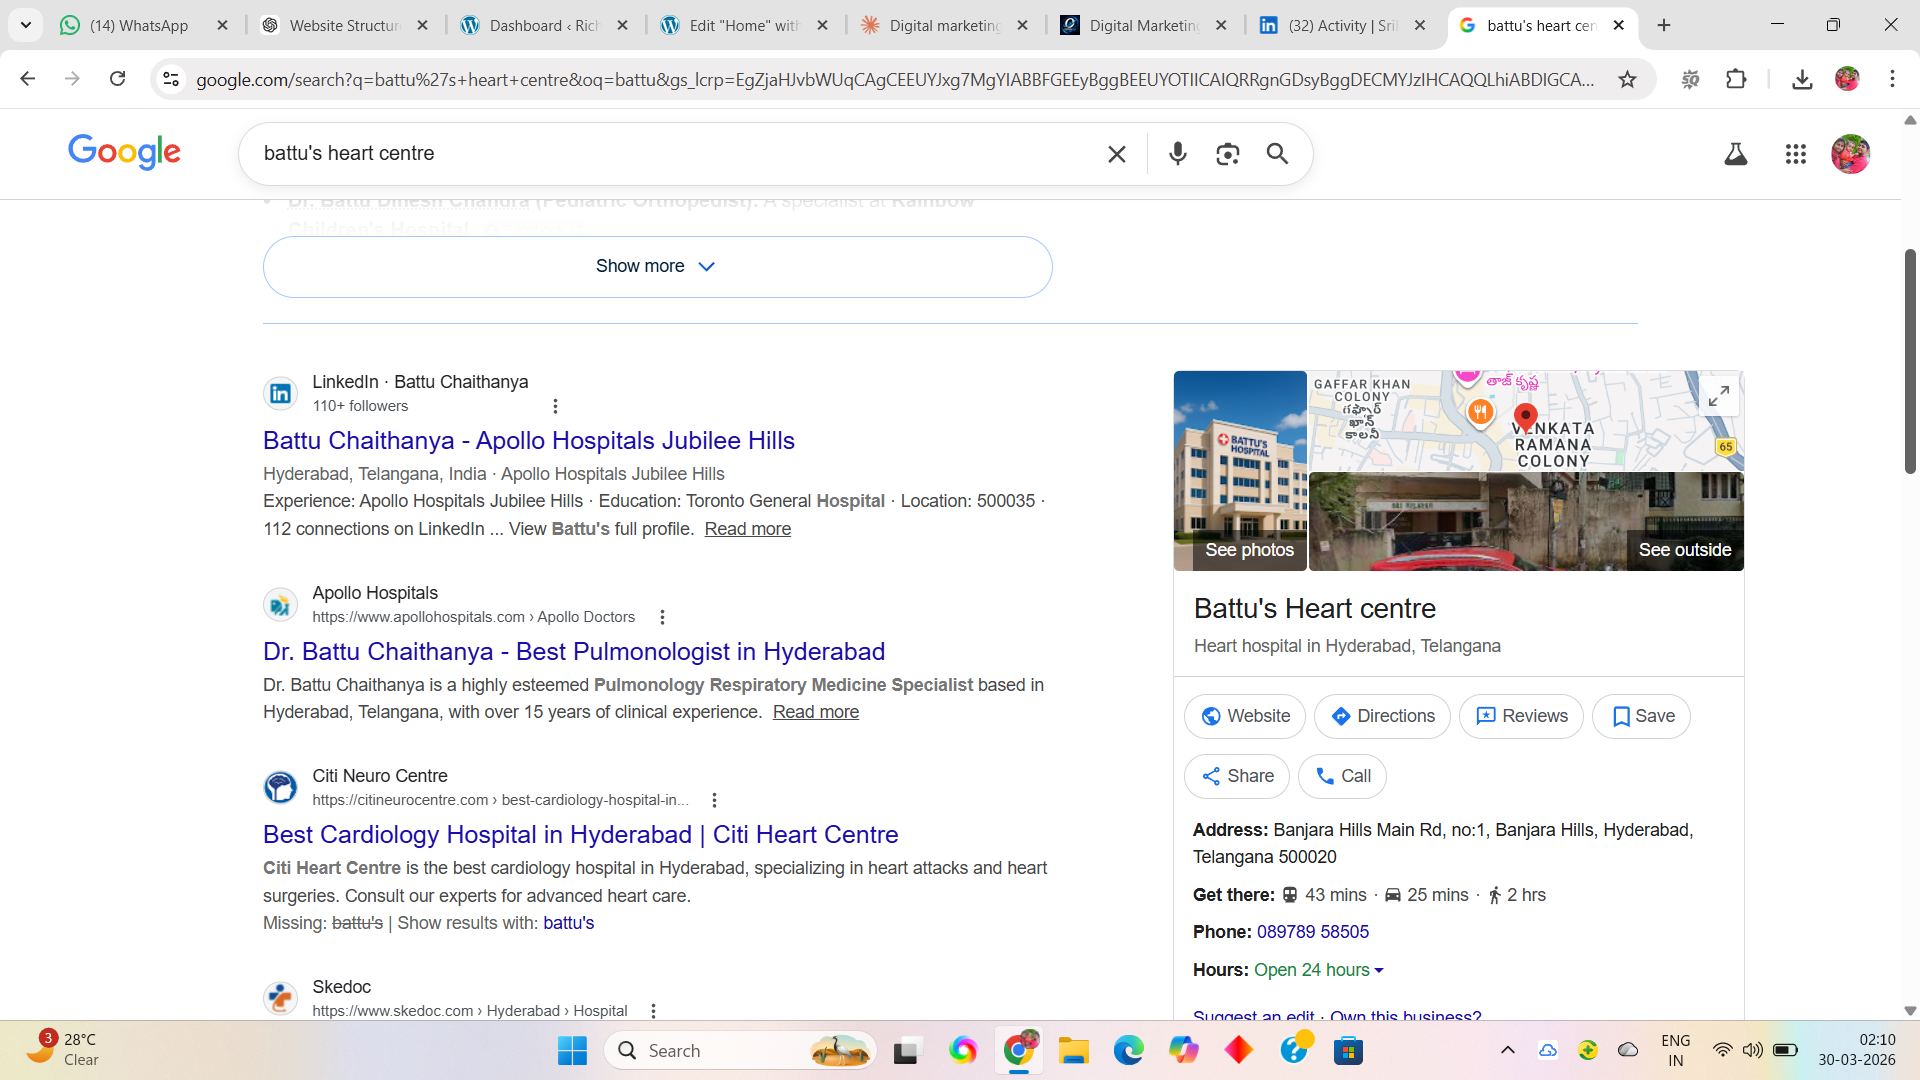
Task: Expand the Show more section
Action: tap(657, 266)
